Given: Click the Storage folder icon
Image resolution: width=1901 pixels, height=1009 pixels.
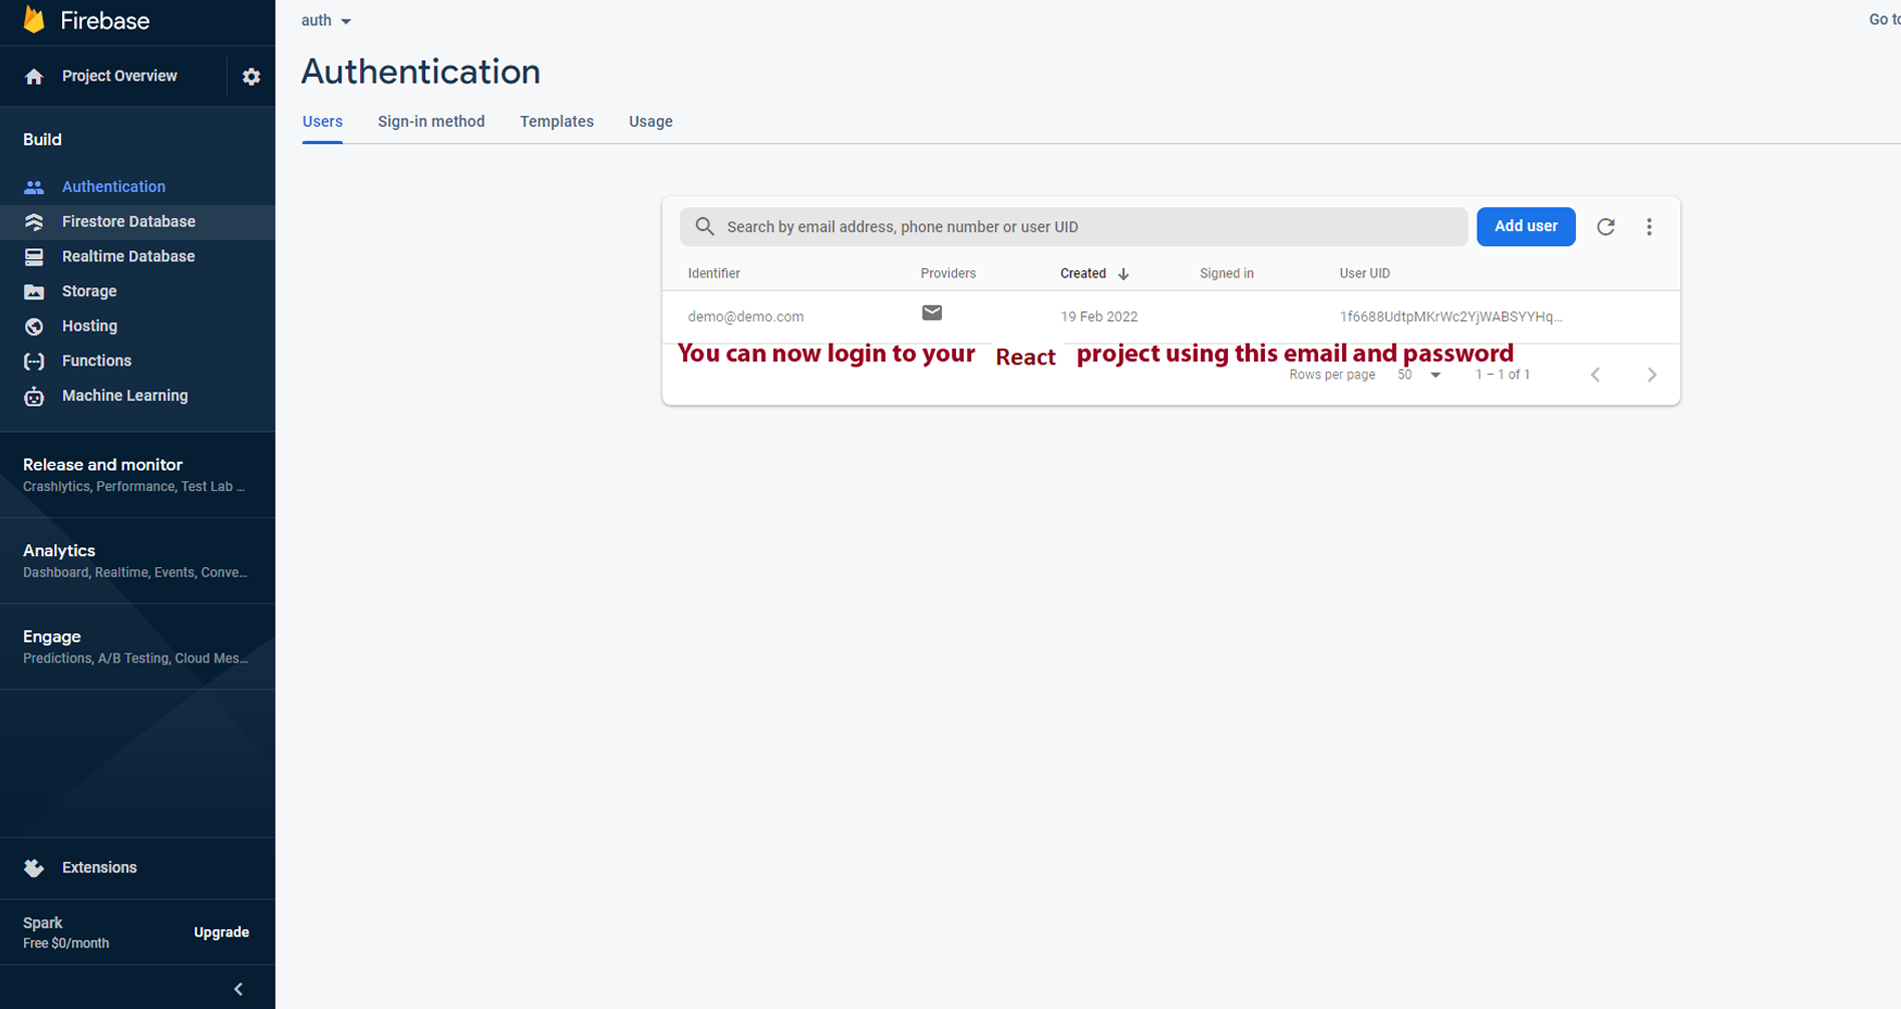Looking at the screenshot, I should pos(34,292).
